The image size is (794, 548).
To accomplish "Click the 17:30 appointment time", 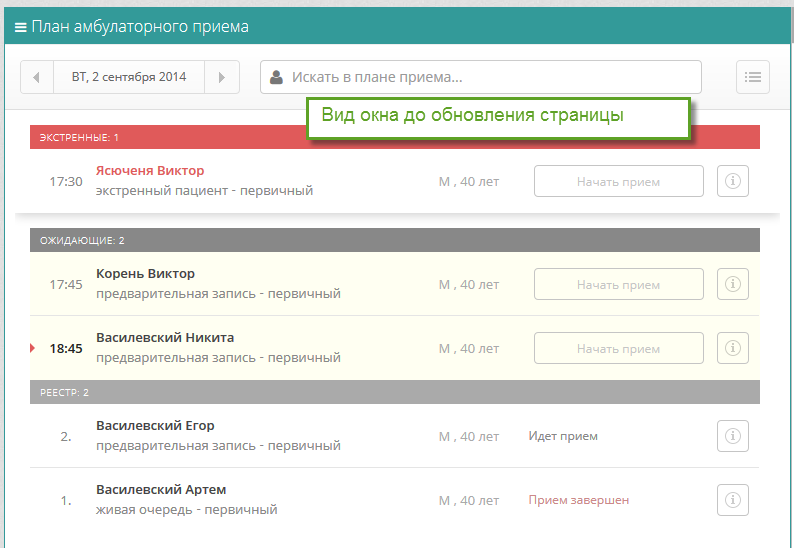I will tap(66, 181).
